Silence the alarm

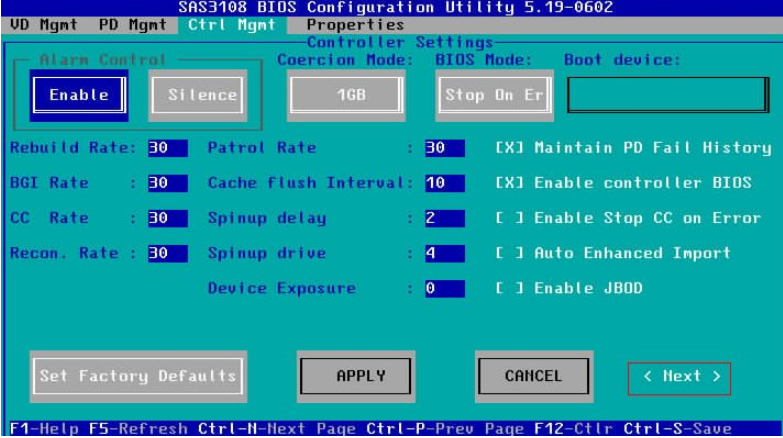pos(198,95)
